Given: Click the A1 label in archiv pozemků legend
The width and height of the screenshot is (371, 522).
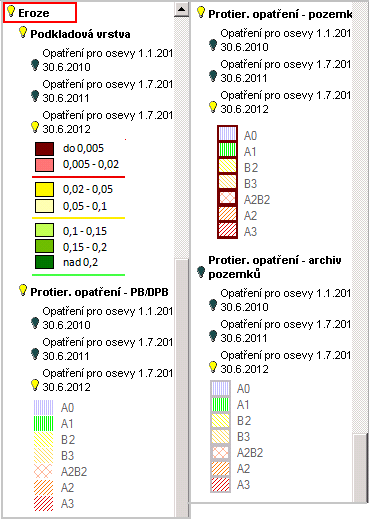Looking at the screenshot, I should coord(243,405).
